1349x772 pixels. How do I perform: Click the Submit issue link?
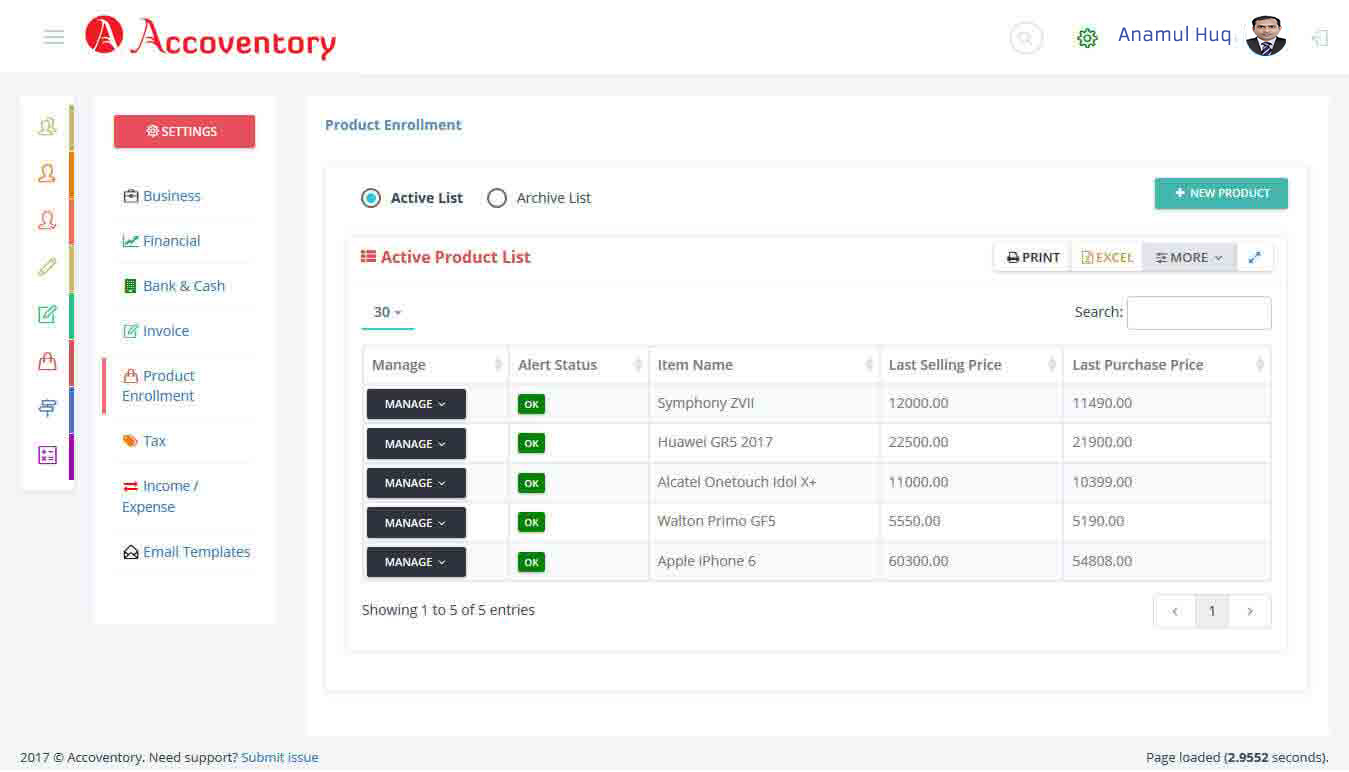pyautogui.click(x=280, y=757)
